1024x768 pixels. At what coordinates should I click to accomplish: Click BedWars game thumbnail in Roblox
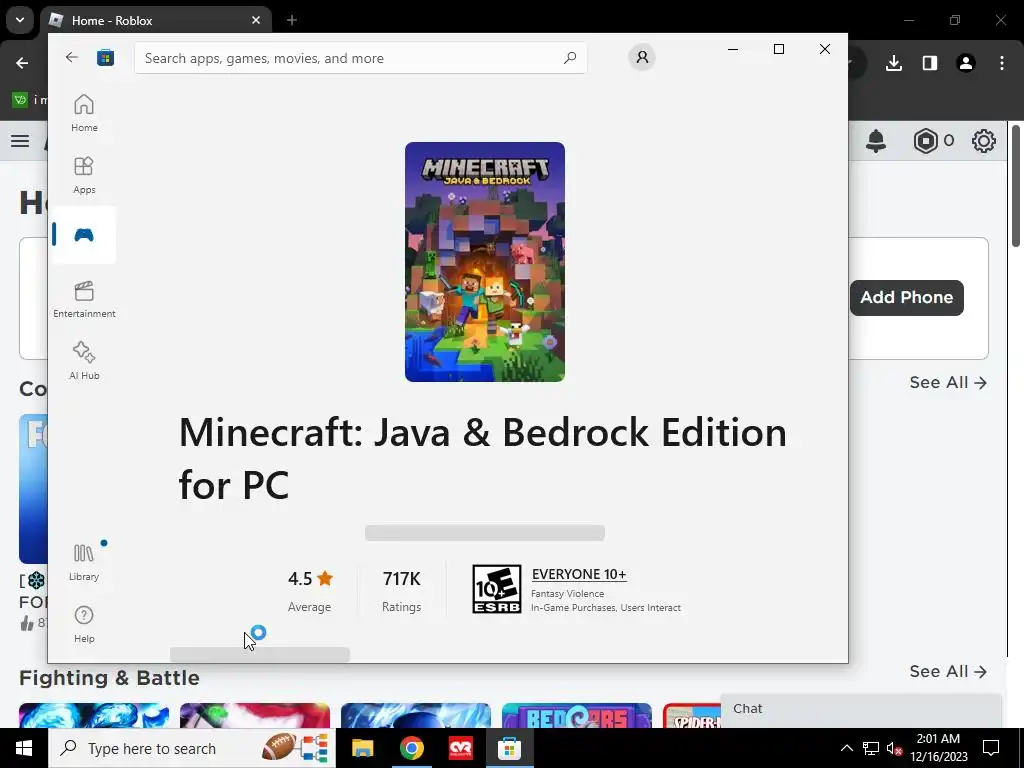(x=577, y=716)
